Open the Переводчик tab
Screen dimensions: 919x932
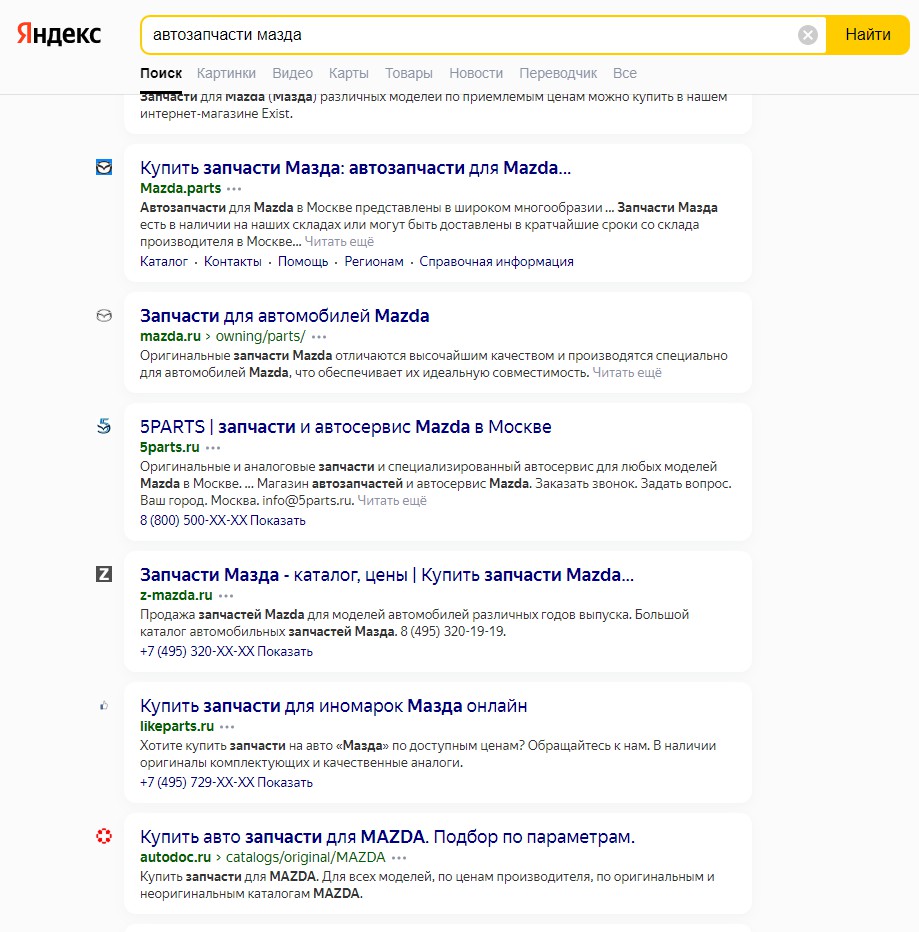coord(558,73)
